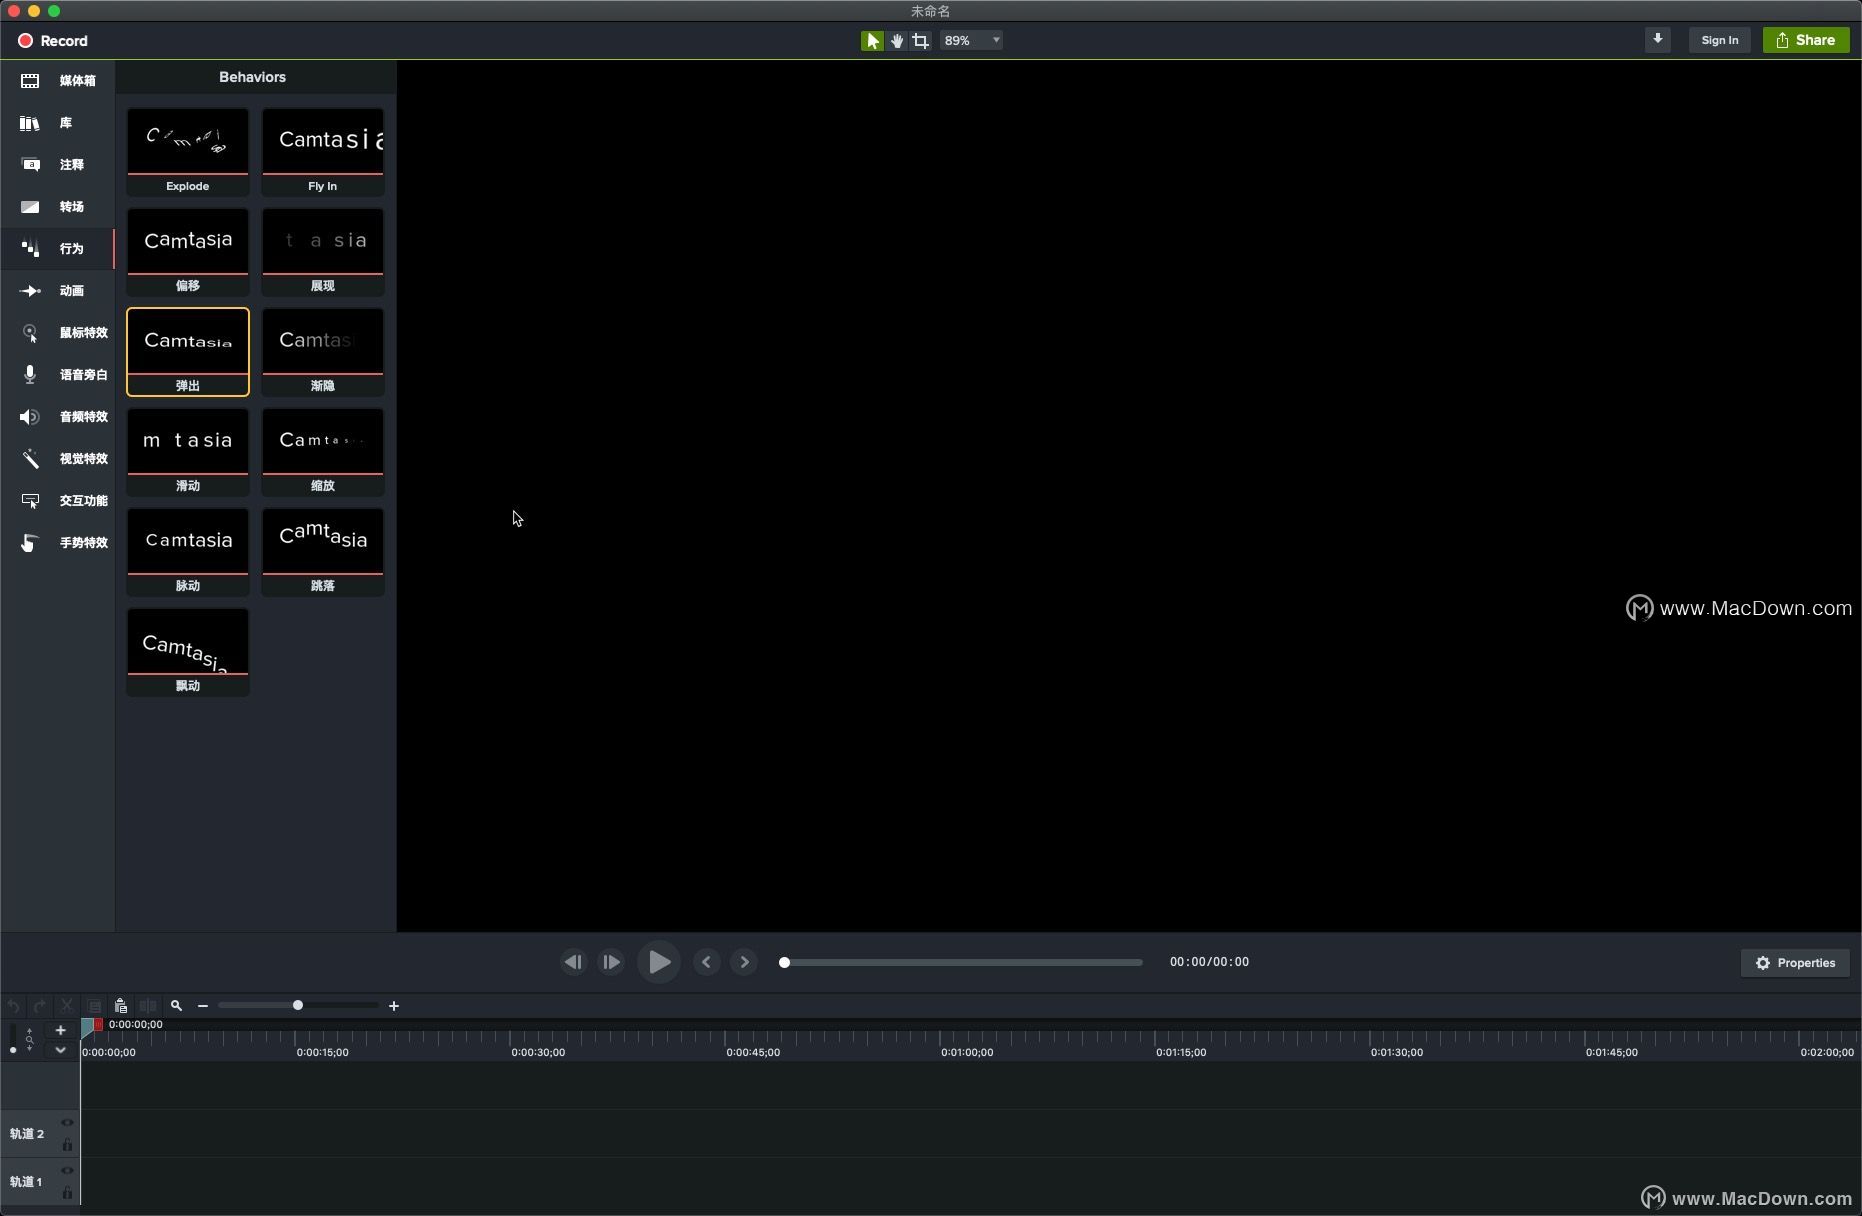Click the paste clipboard icon
Image resolution: width=1862 pixels, height=1216 pixels.
coord(121,1006)
